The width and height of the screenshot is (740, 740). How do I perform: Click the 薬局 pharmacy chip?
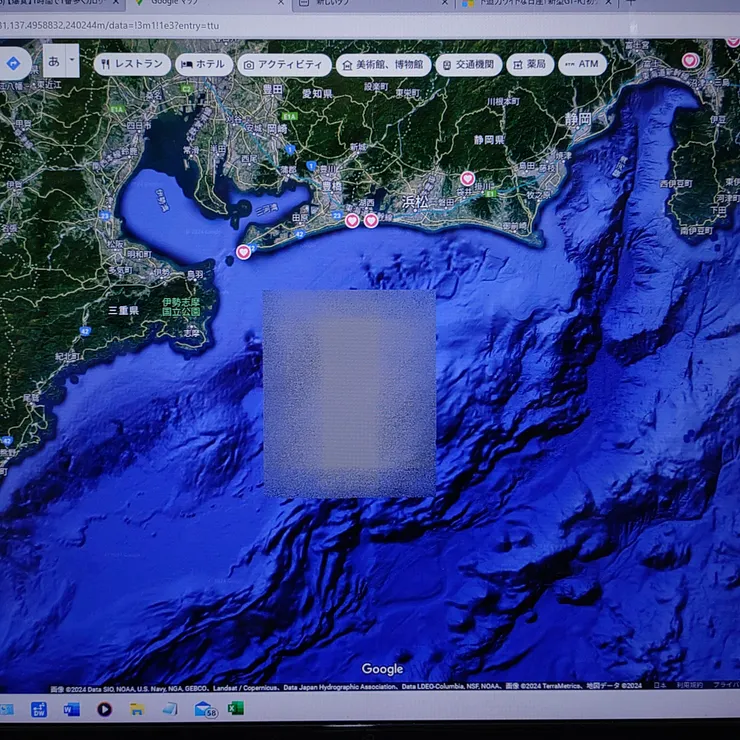529,64
